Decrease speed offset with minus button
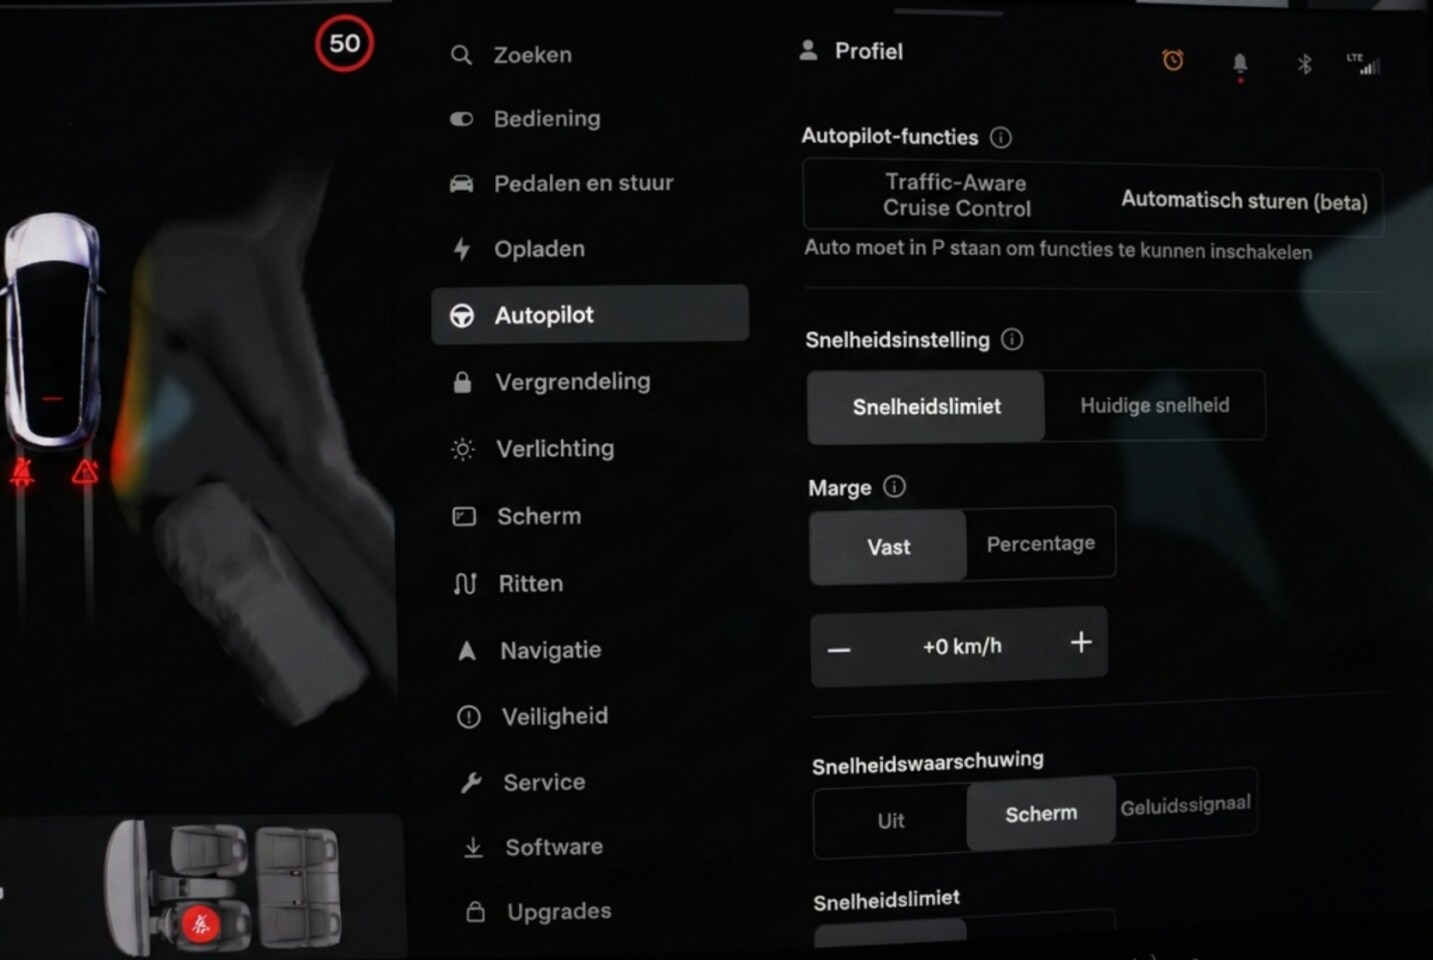Image resolution: width=1433 pixels, height=960 pixels. tap(839, 650)
